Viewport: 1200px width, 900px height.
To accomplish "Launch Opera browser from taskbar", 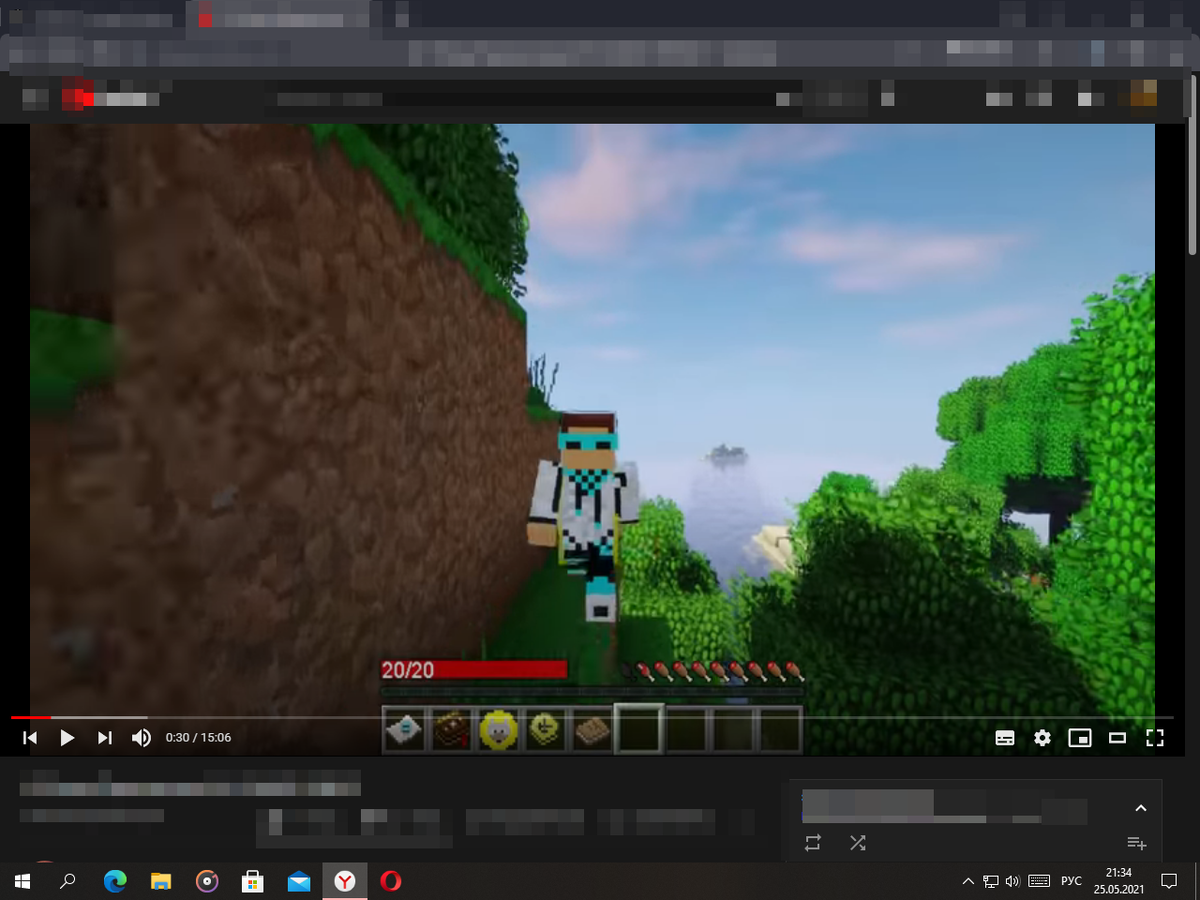I will point(391,881).
